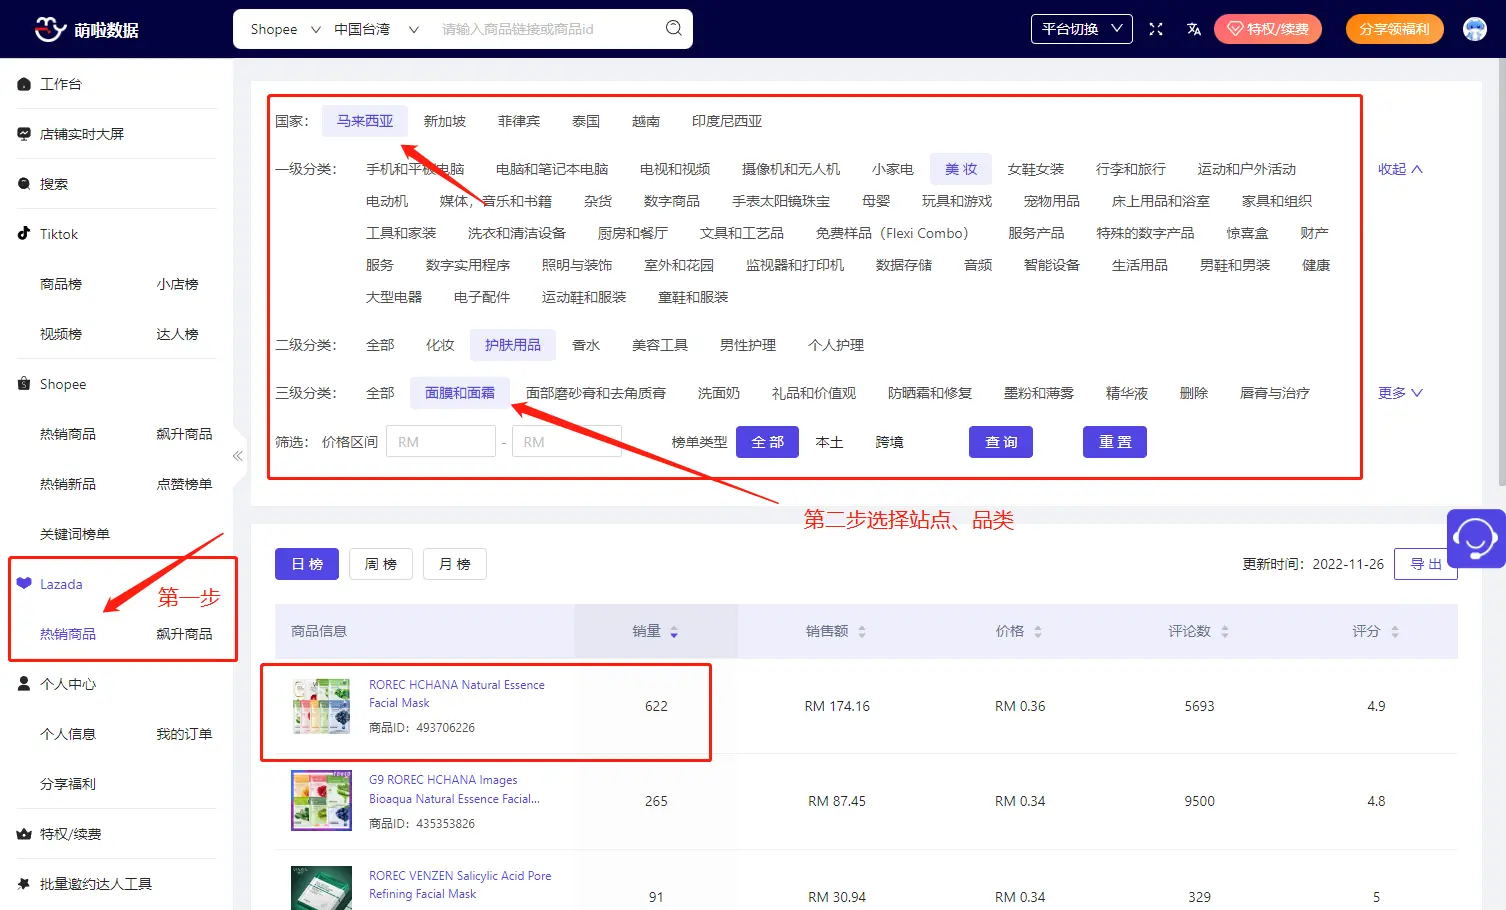Set list type to 跨境
The width and height of the screenshot is (1506, 910).
pyautogui.click(x=889, y=442)
